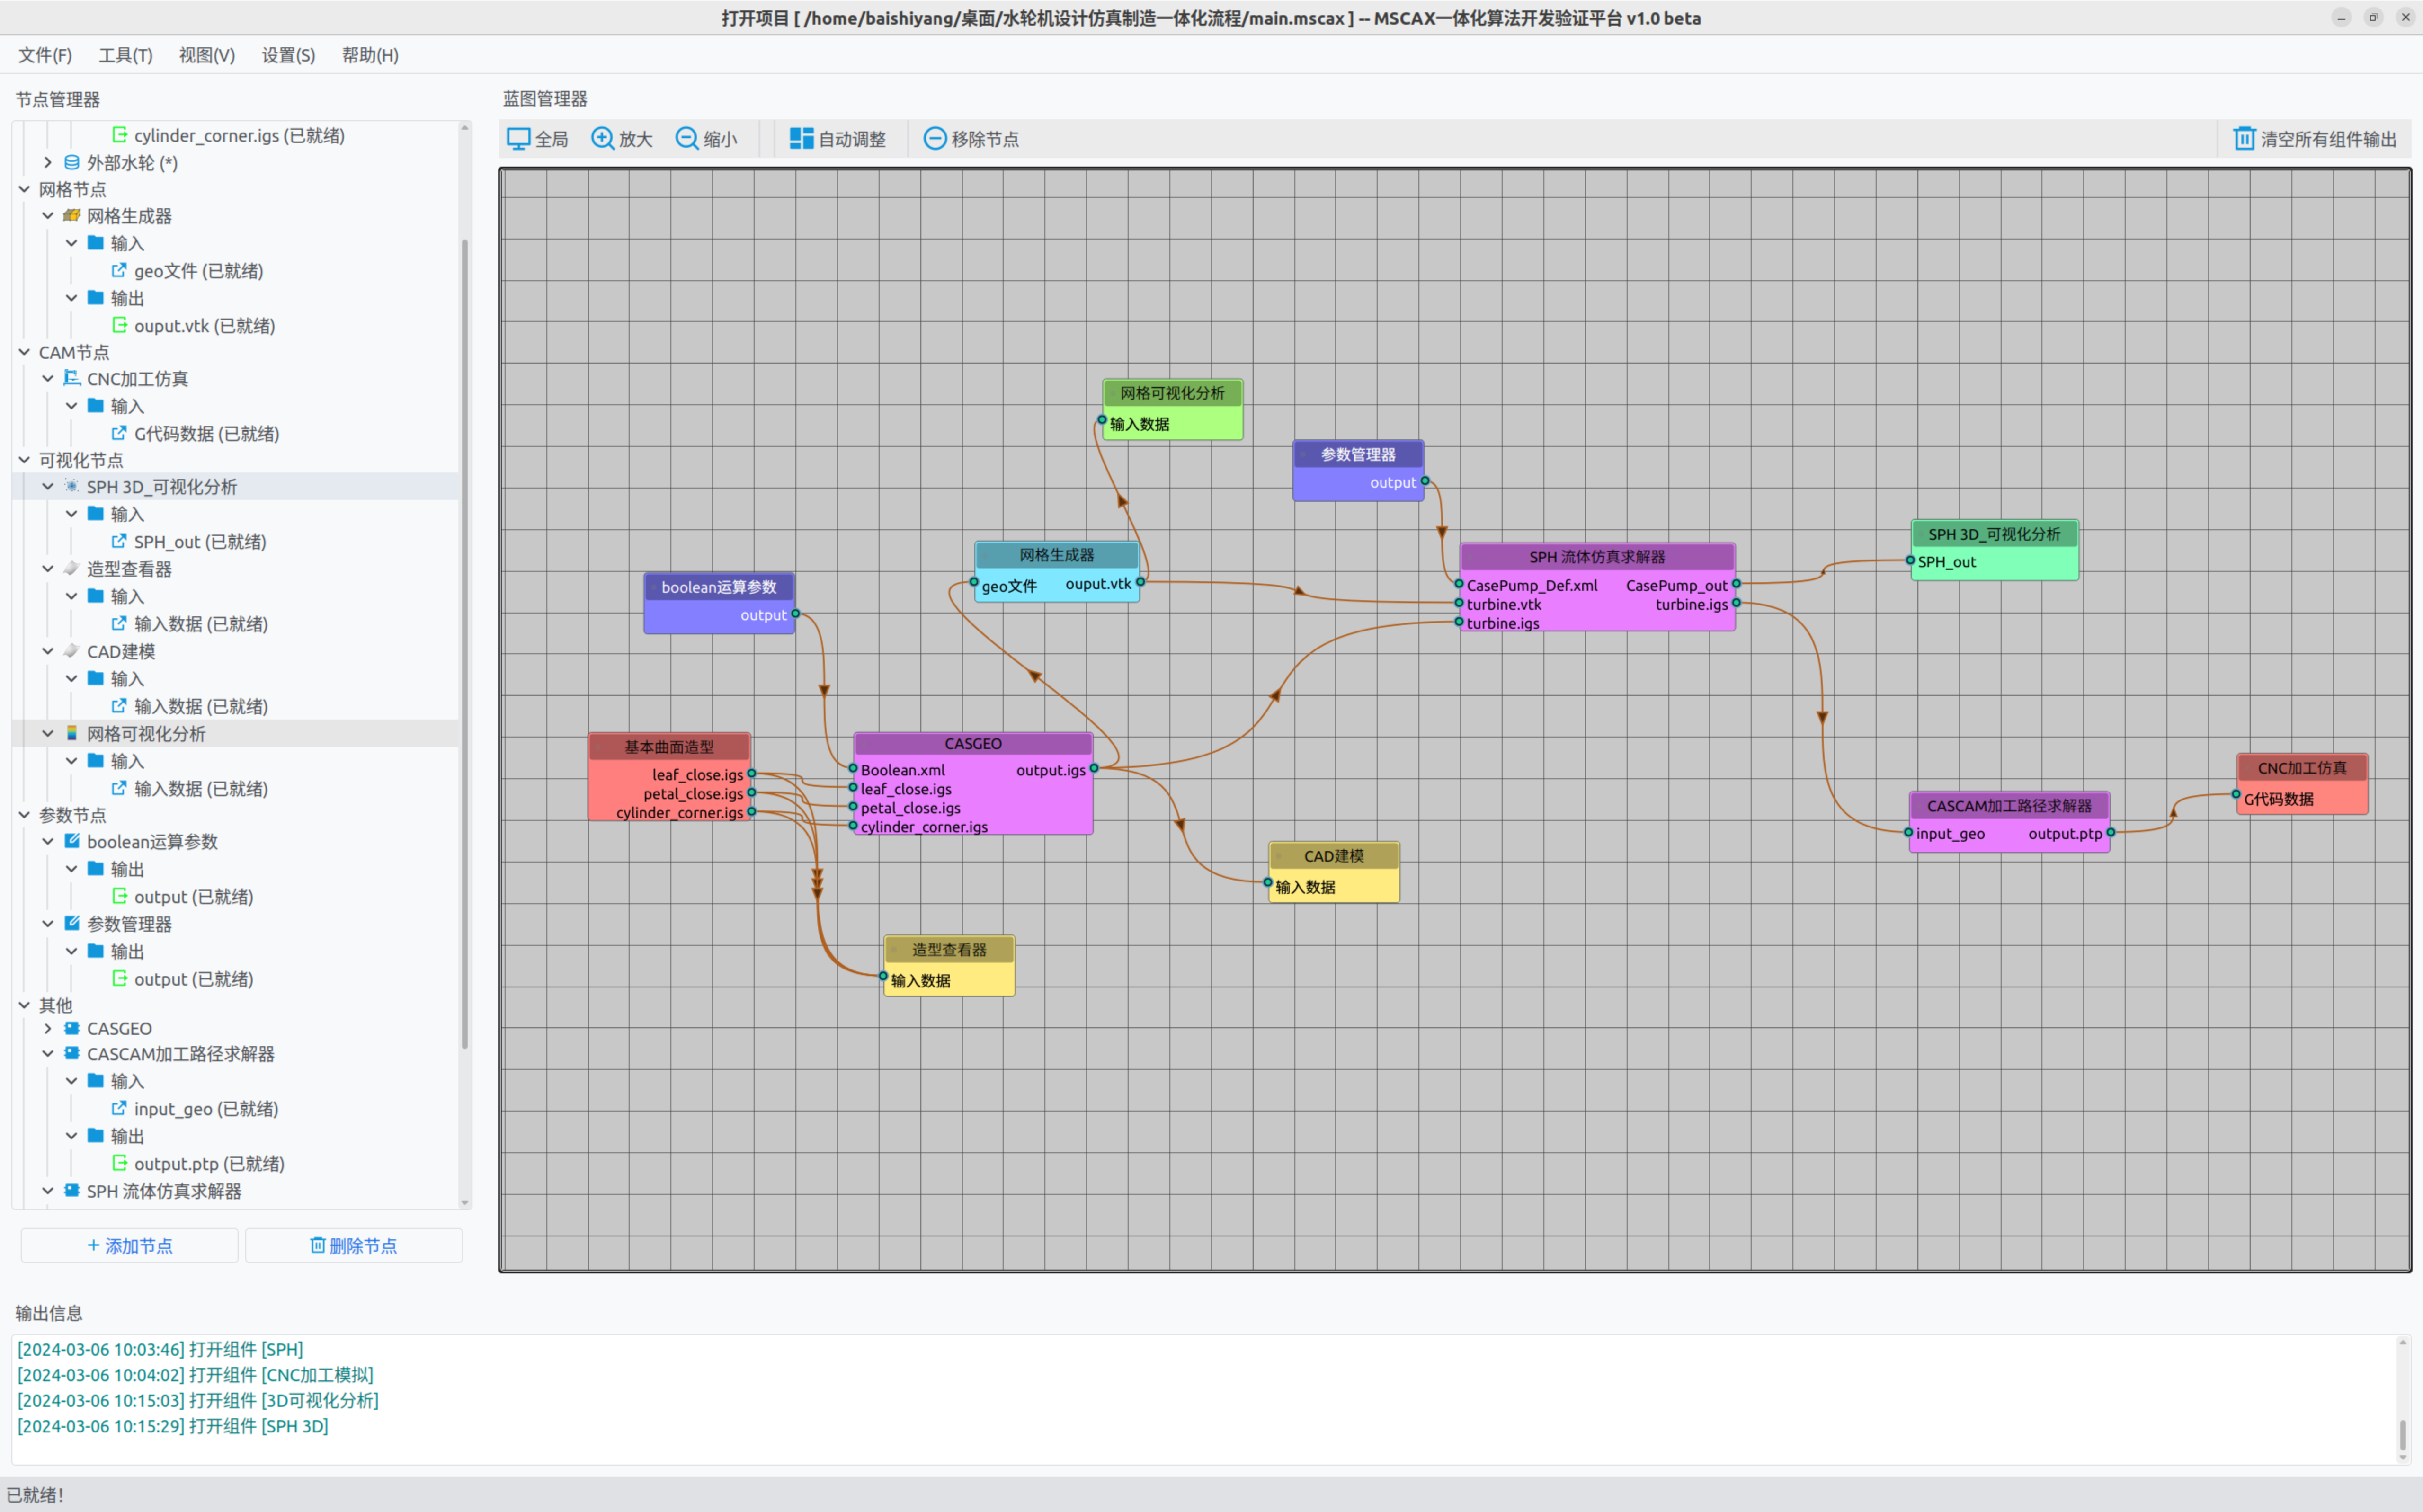This screenshot has height=1512, width=2423.
Task: Open the 视图(V) menu
Action: [206, 55]
